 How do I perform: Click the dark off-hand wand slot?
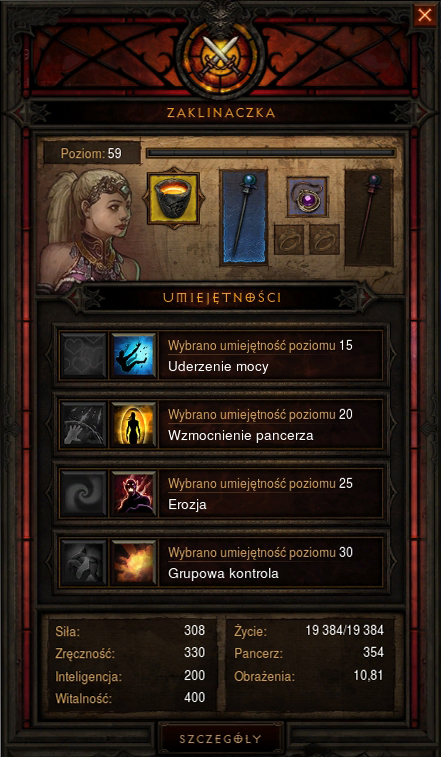[369, 217]
